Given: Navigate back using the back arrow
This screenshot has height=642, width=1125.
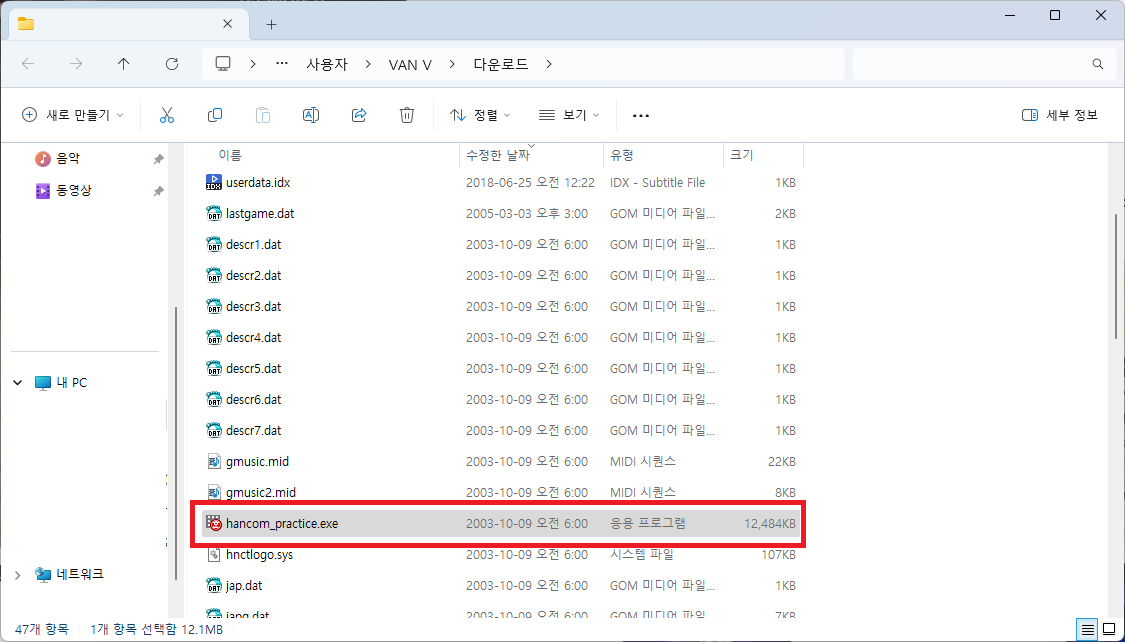Looking at the screenshot, I should [28, 63].
